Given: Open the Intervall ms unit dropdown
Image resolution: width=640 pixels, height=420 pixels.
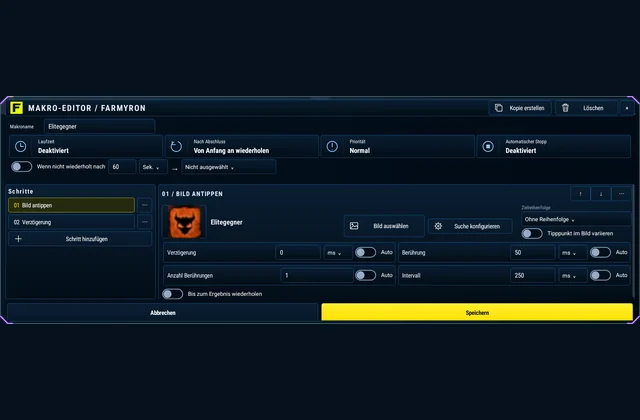Looking at the screenshot, I should tap(573, 276).
